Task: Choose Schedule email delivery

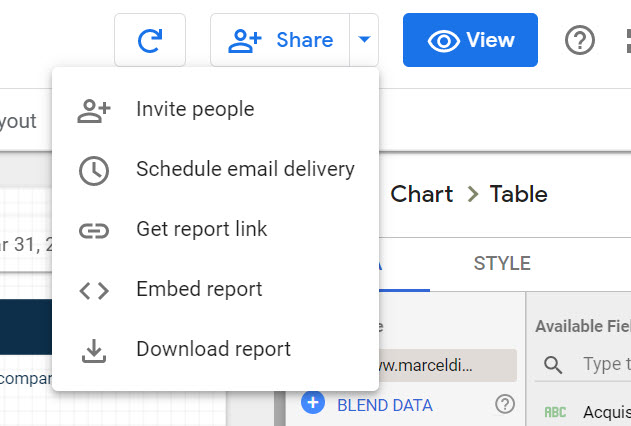Action: (x=245, y=170)
